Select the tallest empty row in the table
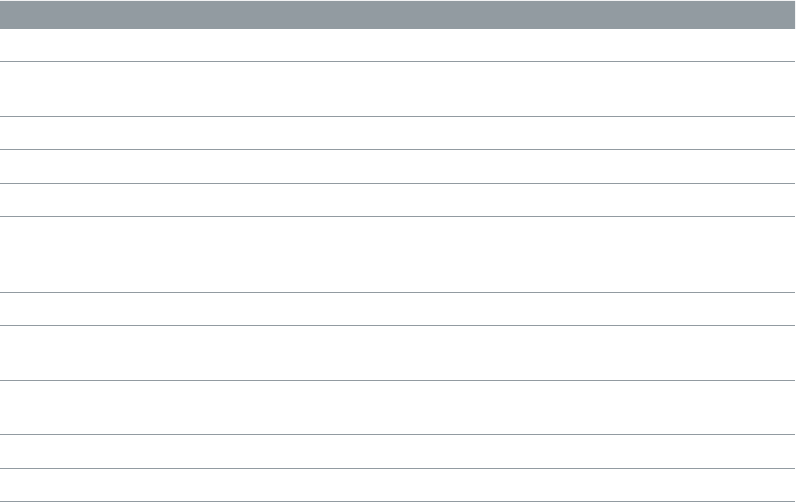796x502 pixels. coord(398,254)
